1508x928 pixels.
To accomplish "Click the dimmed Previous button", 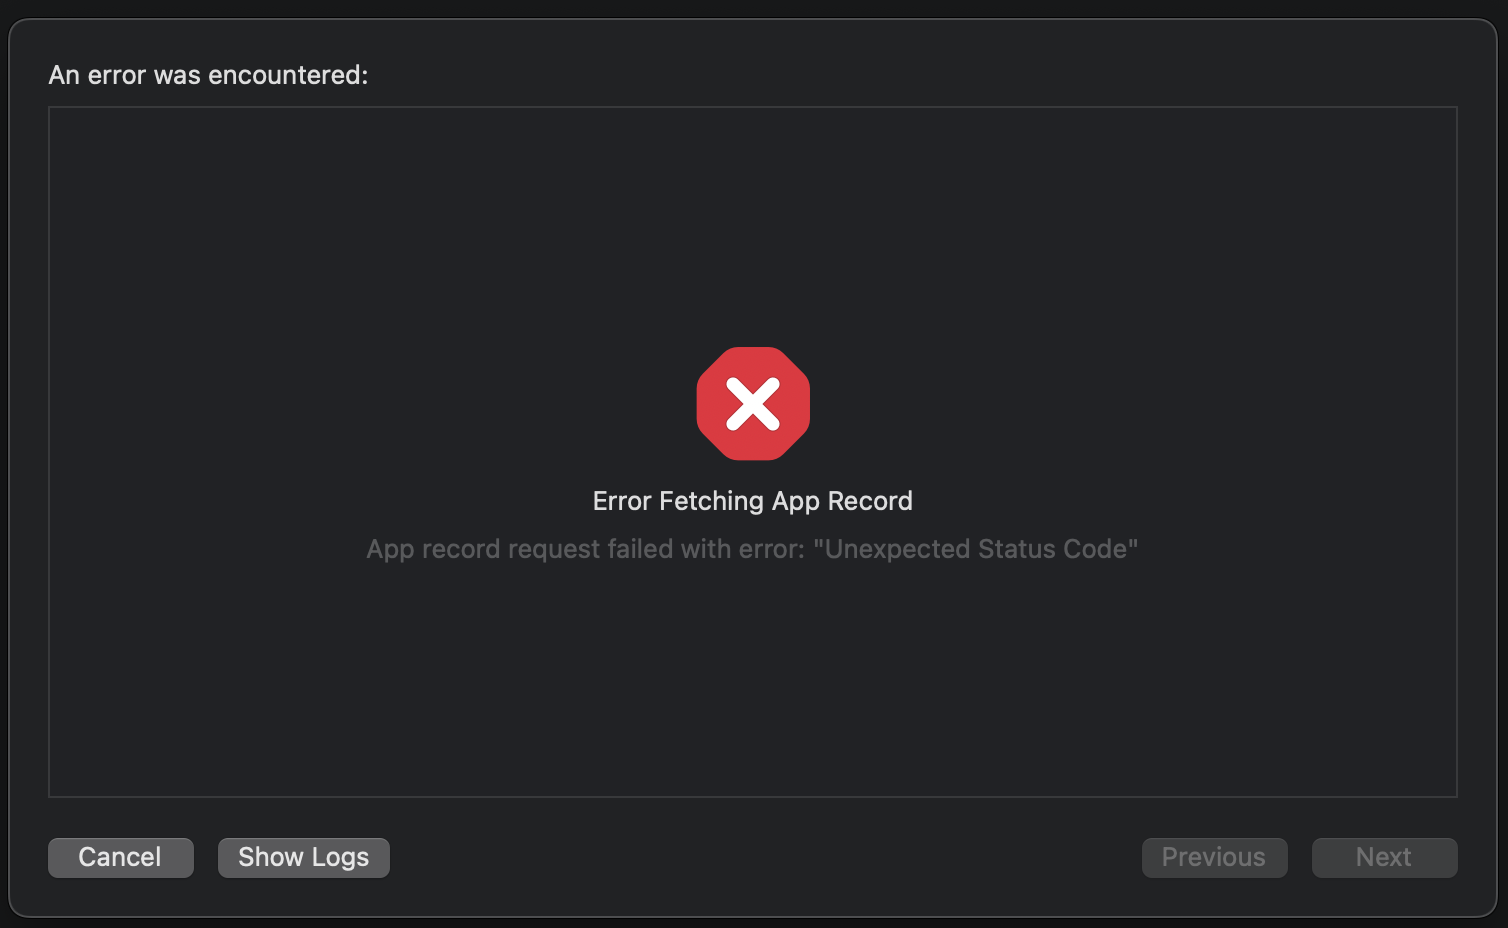I will (x=1214, y=857).
